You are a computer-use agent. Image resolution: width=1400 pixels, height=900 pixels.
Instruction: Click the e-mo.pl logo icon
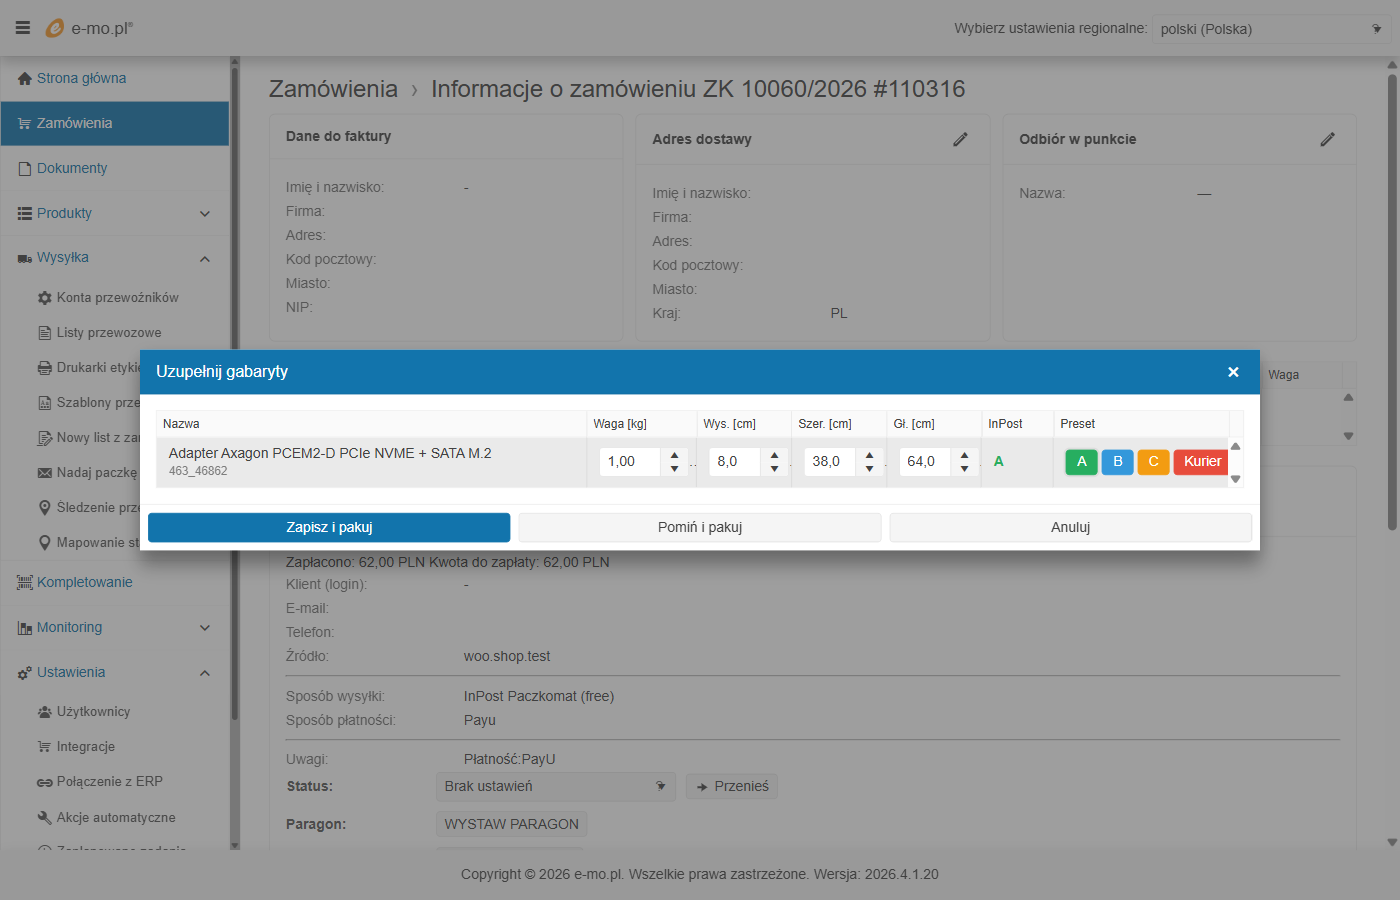coord(55,28)
